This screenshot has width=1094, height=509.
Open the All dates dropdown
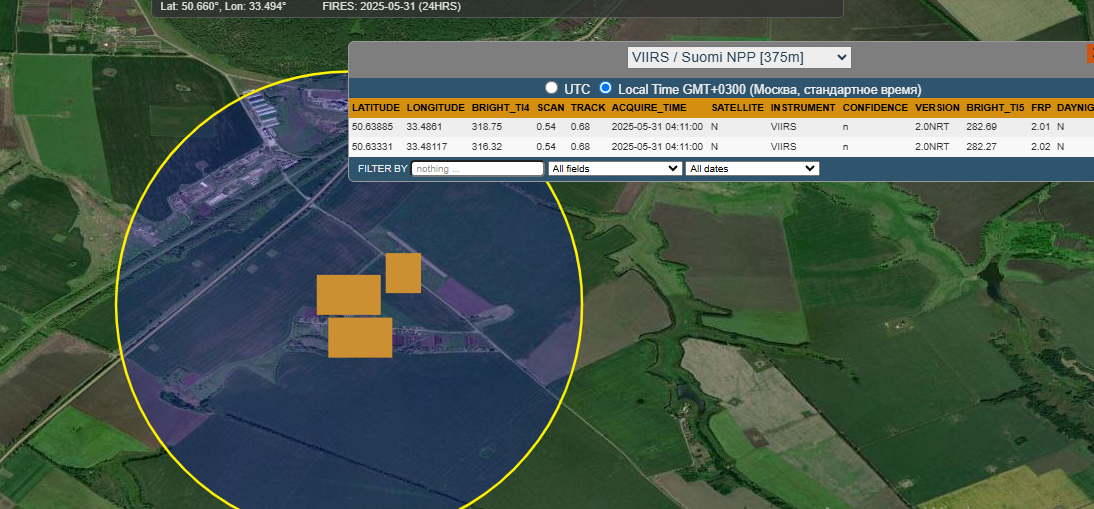click(752, 169)
